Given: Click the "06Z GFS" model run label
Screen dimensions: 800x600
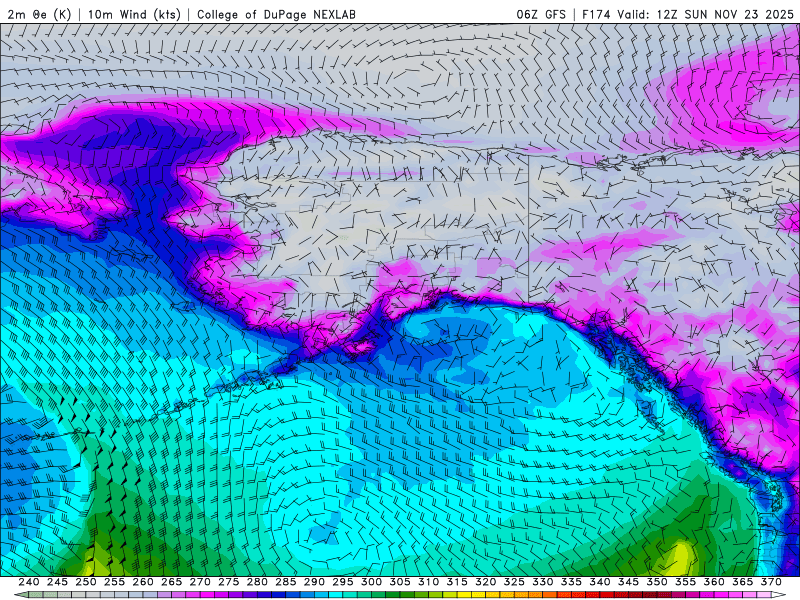Looking at the screenshot, I should [x=541, y=14].
